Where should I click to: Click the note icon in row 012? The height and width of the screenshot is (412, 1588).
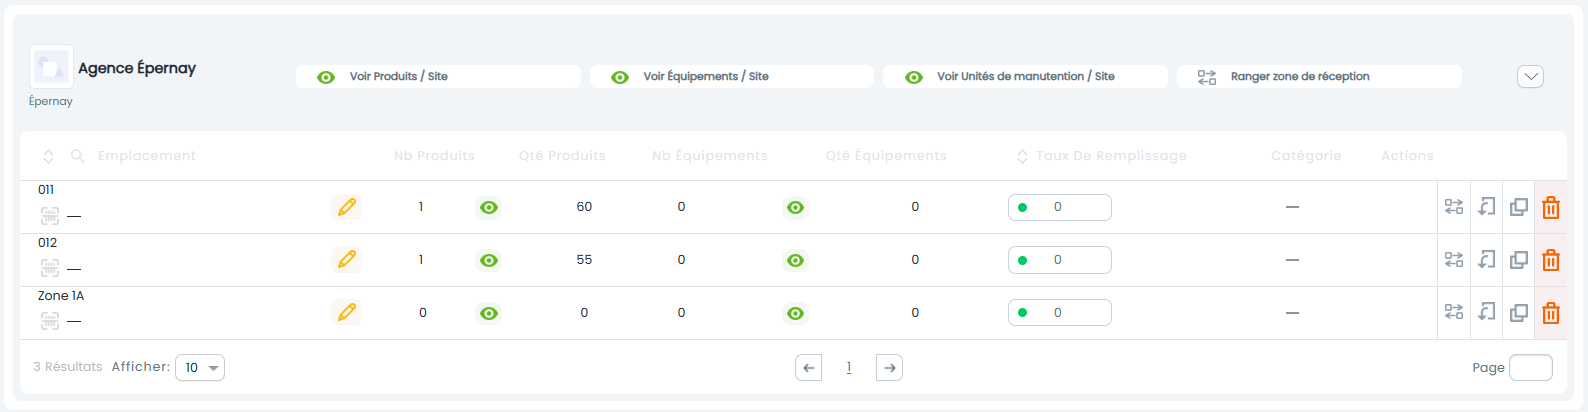tap(1487, 260)
